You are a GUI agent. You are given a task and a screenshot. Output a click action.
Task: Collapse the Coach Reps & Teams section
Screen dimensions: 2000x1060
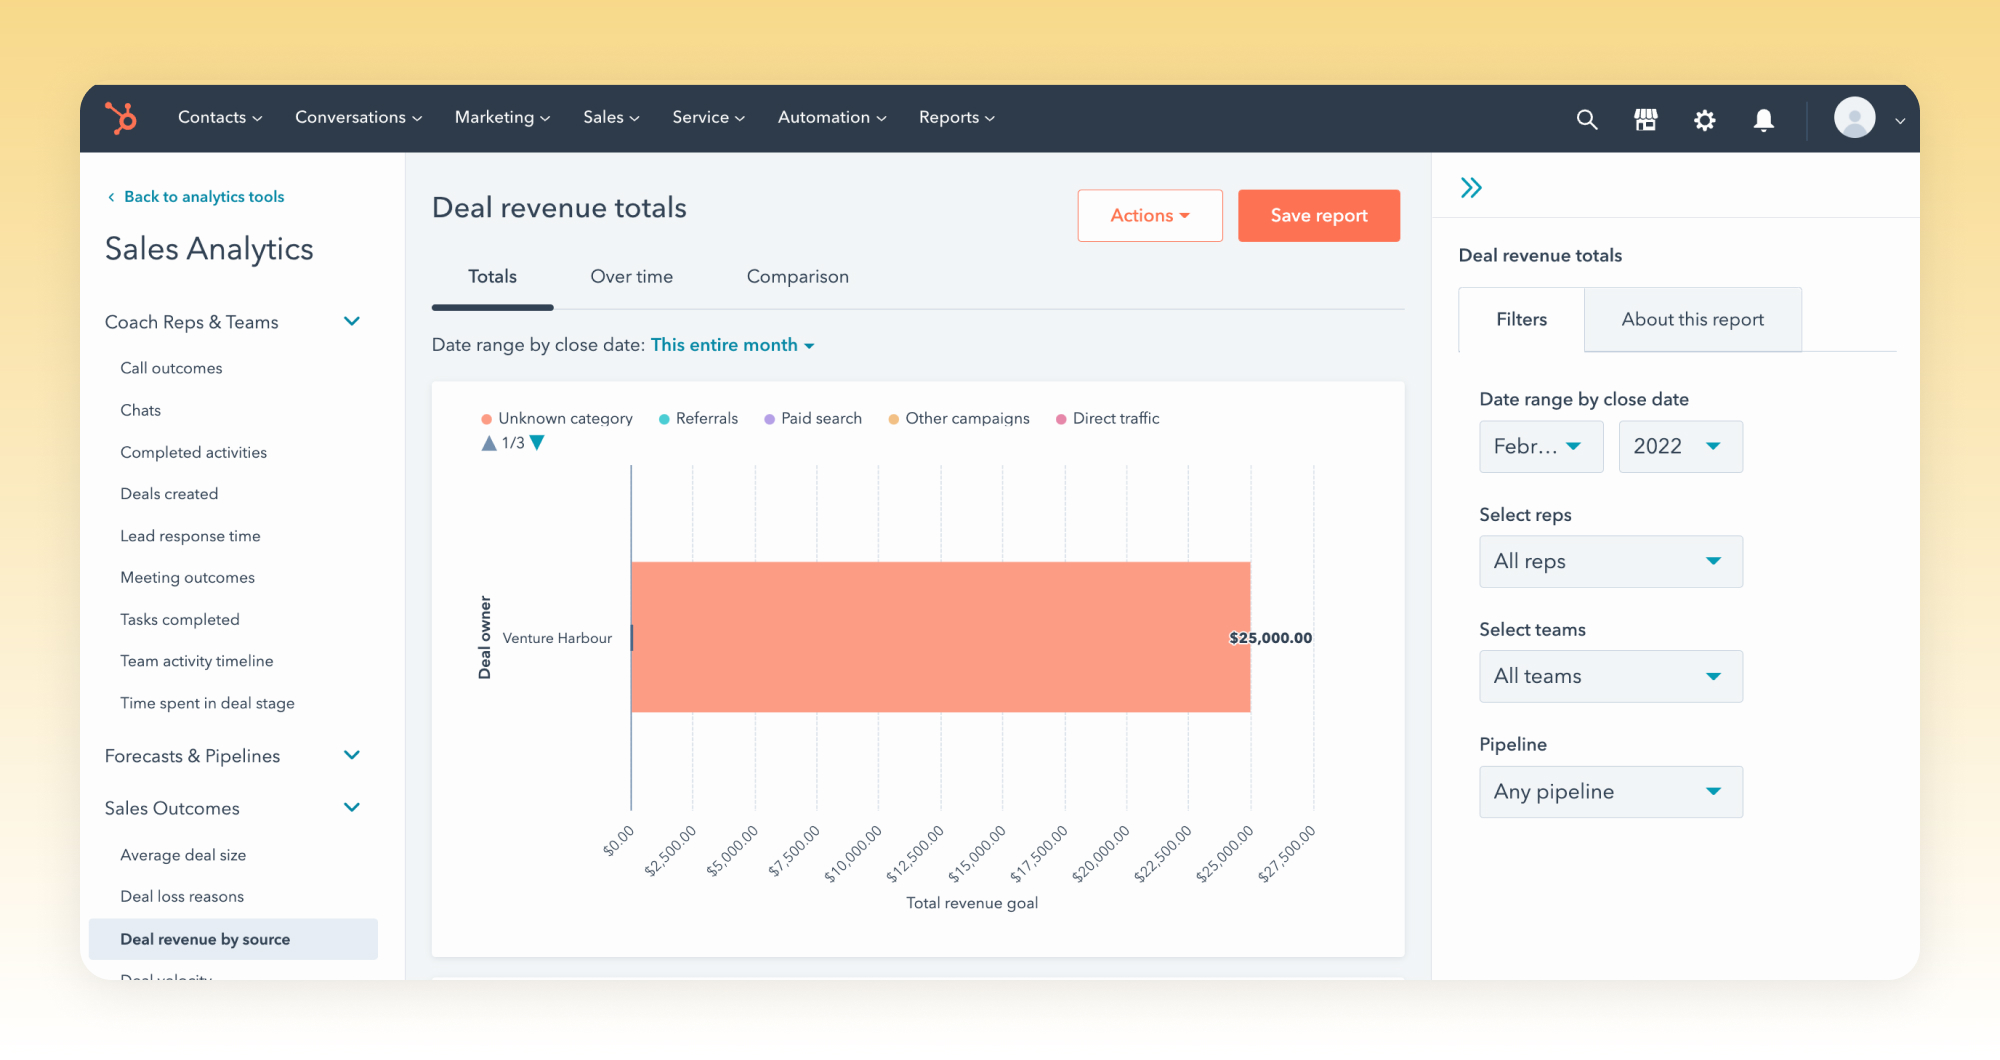coord(352,321)
